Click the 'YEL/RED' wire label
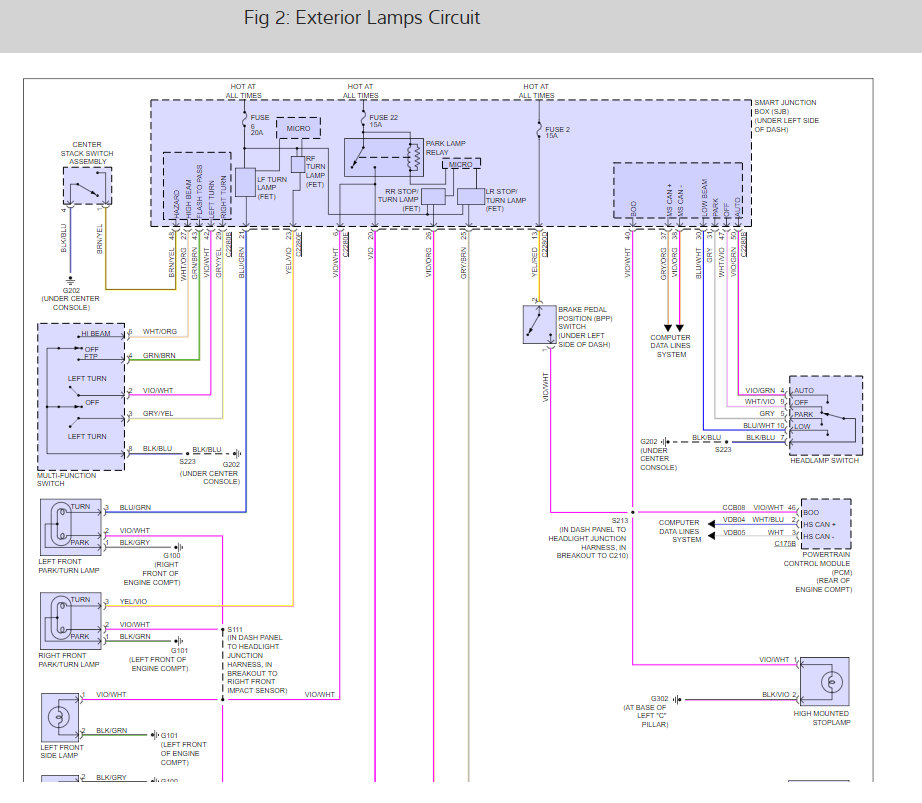The width and height of the screenshot is (922, 803). (535, 262)
